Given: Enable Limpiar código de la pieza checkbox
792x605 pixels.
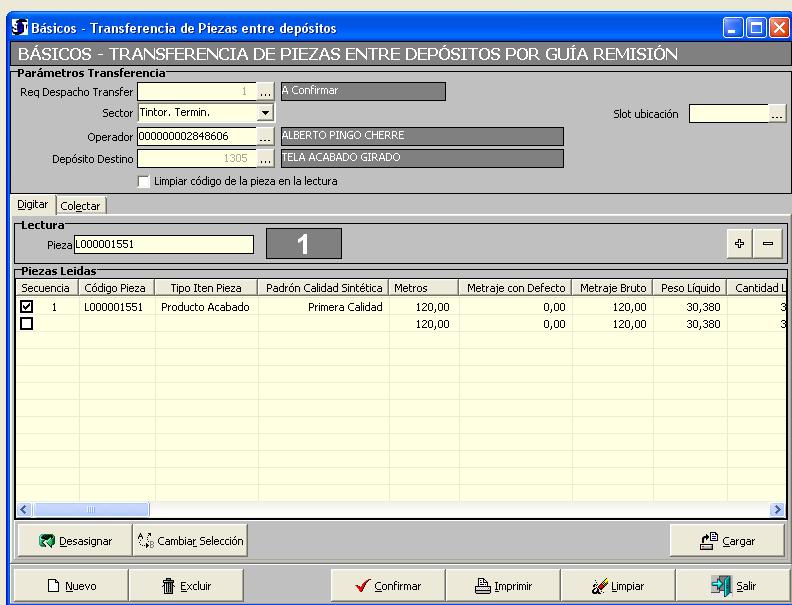Looking at the screenshot, I should (145, 182).
